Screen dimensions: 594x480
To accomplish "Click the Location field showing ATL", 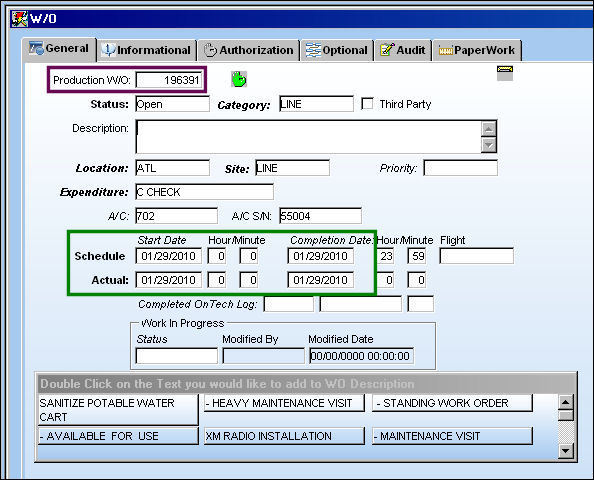I will pyautogui.click(x=172, y=168).
